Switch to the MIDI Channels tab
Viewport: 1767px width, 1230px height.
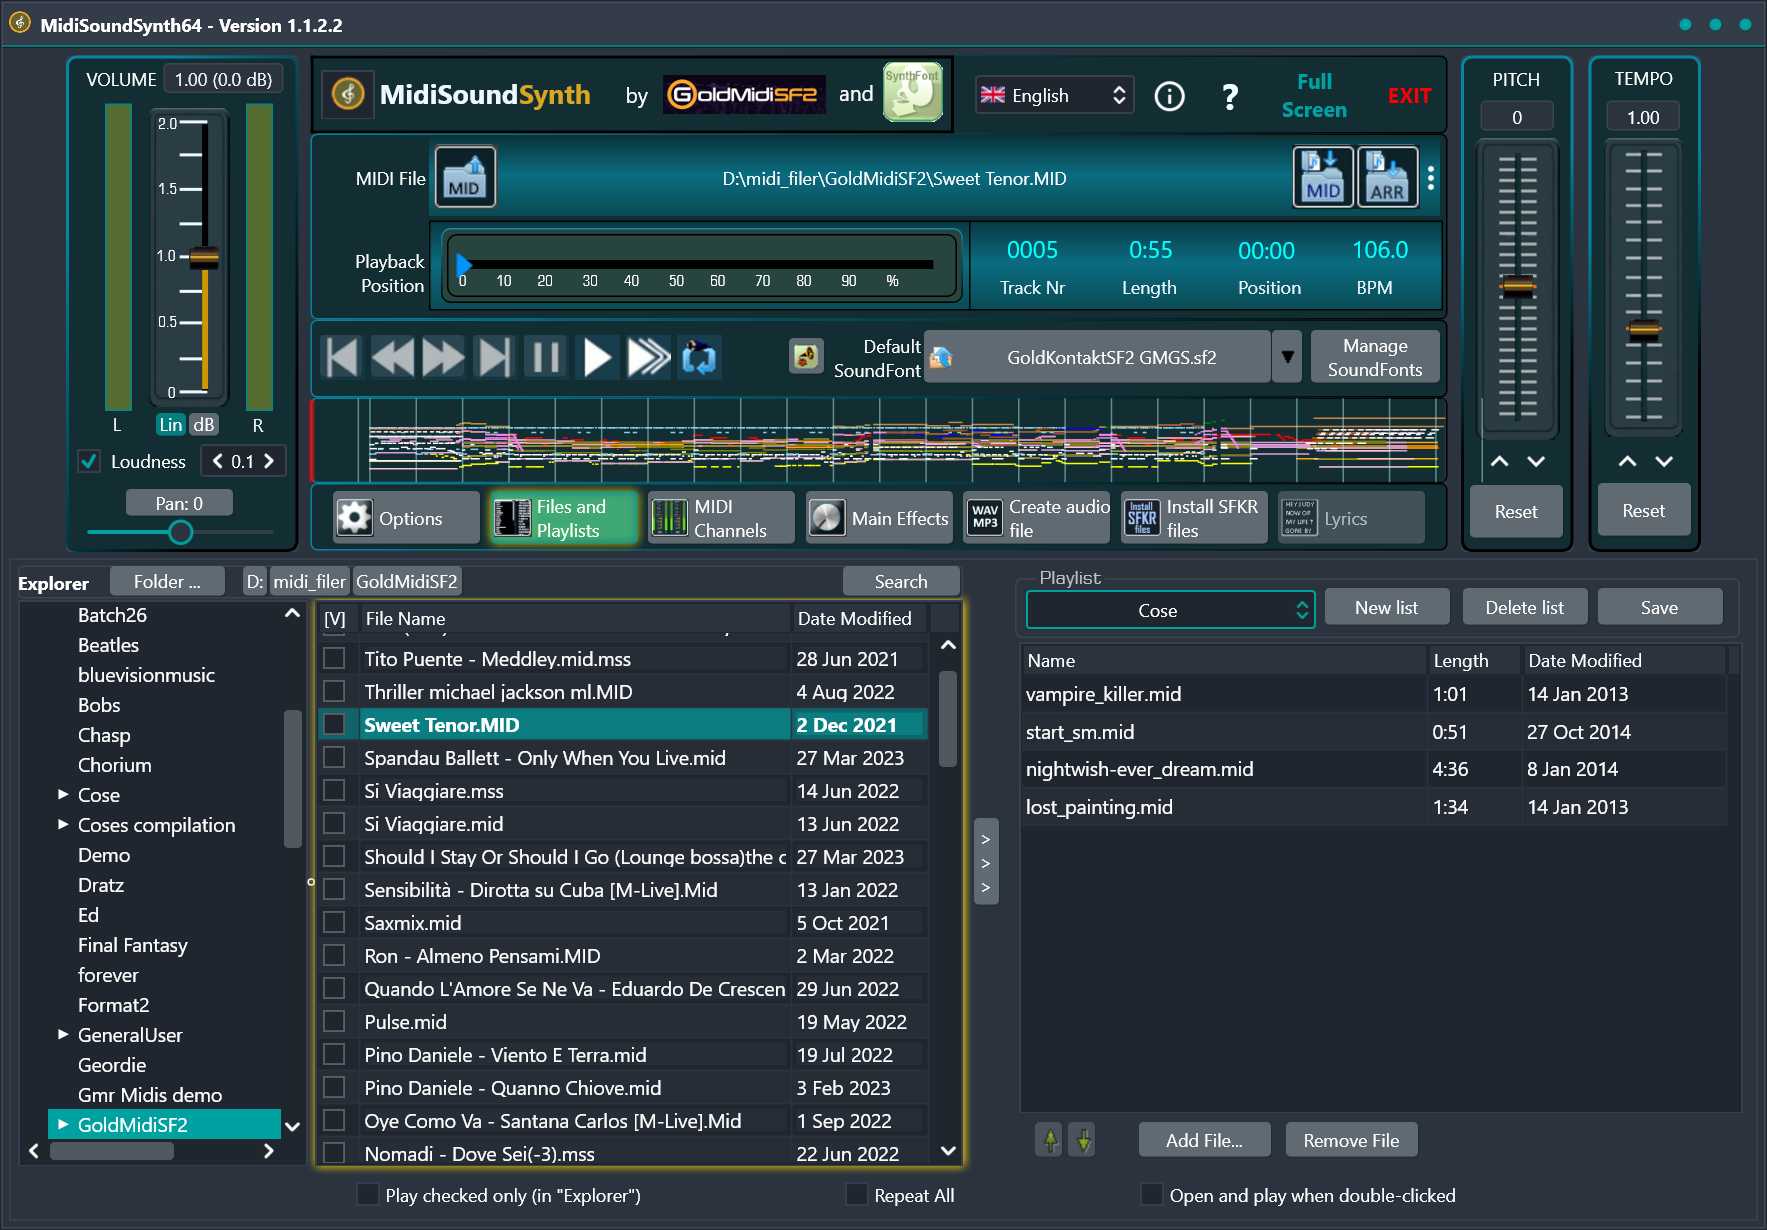(x=721, y=518)
